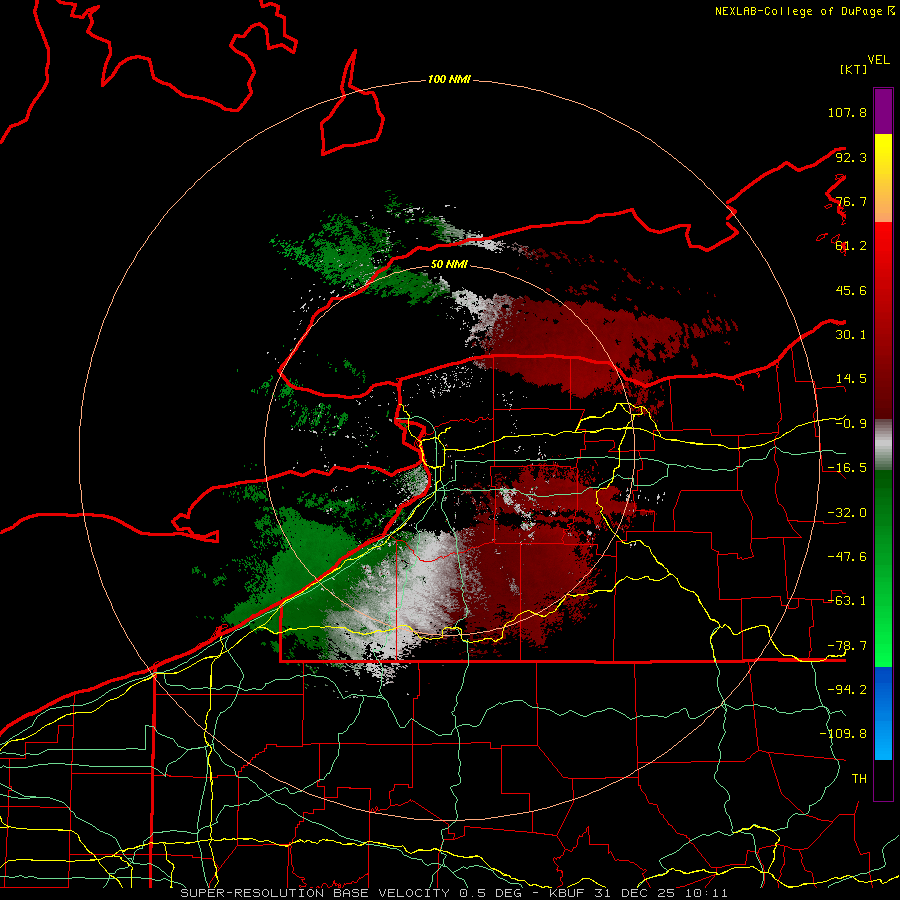Click the TH label on the legend
Image resolution: width=900 pixels, height=900 pixels.
point(859,779)
